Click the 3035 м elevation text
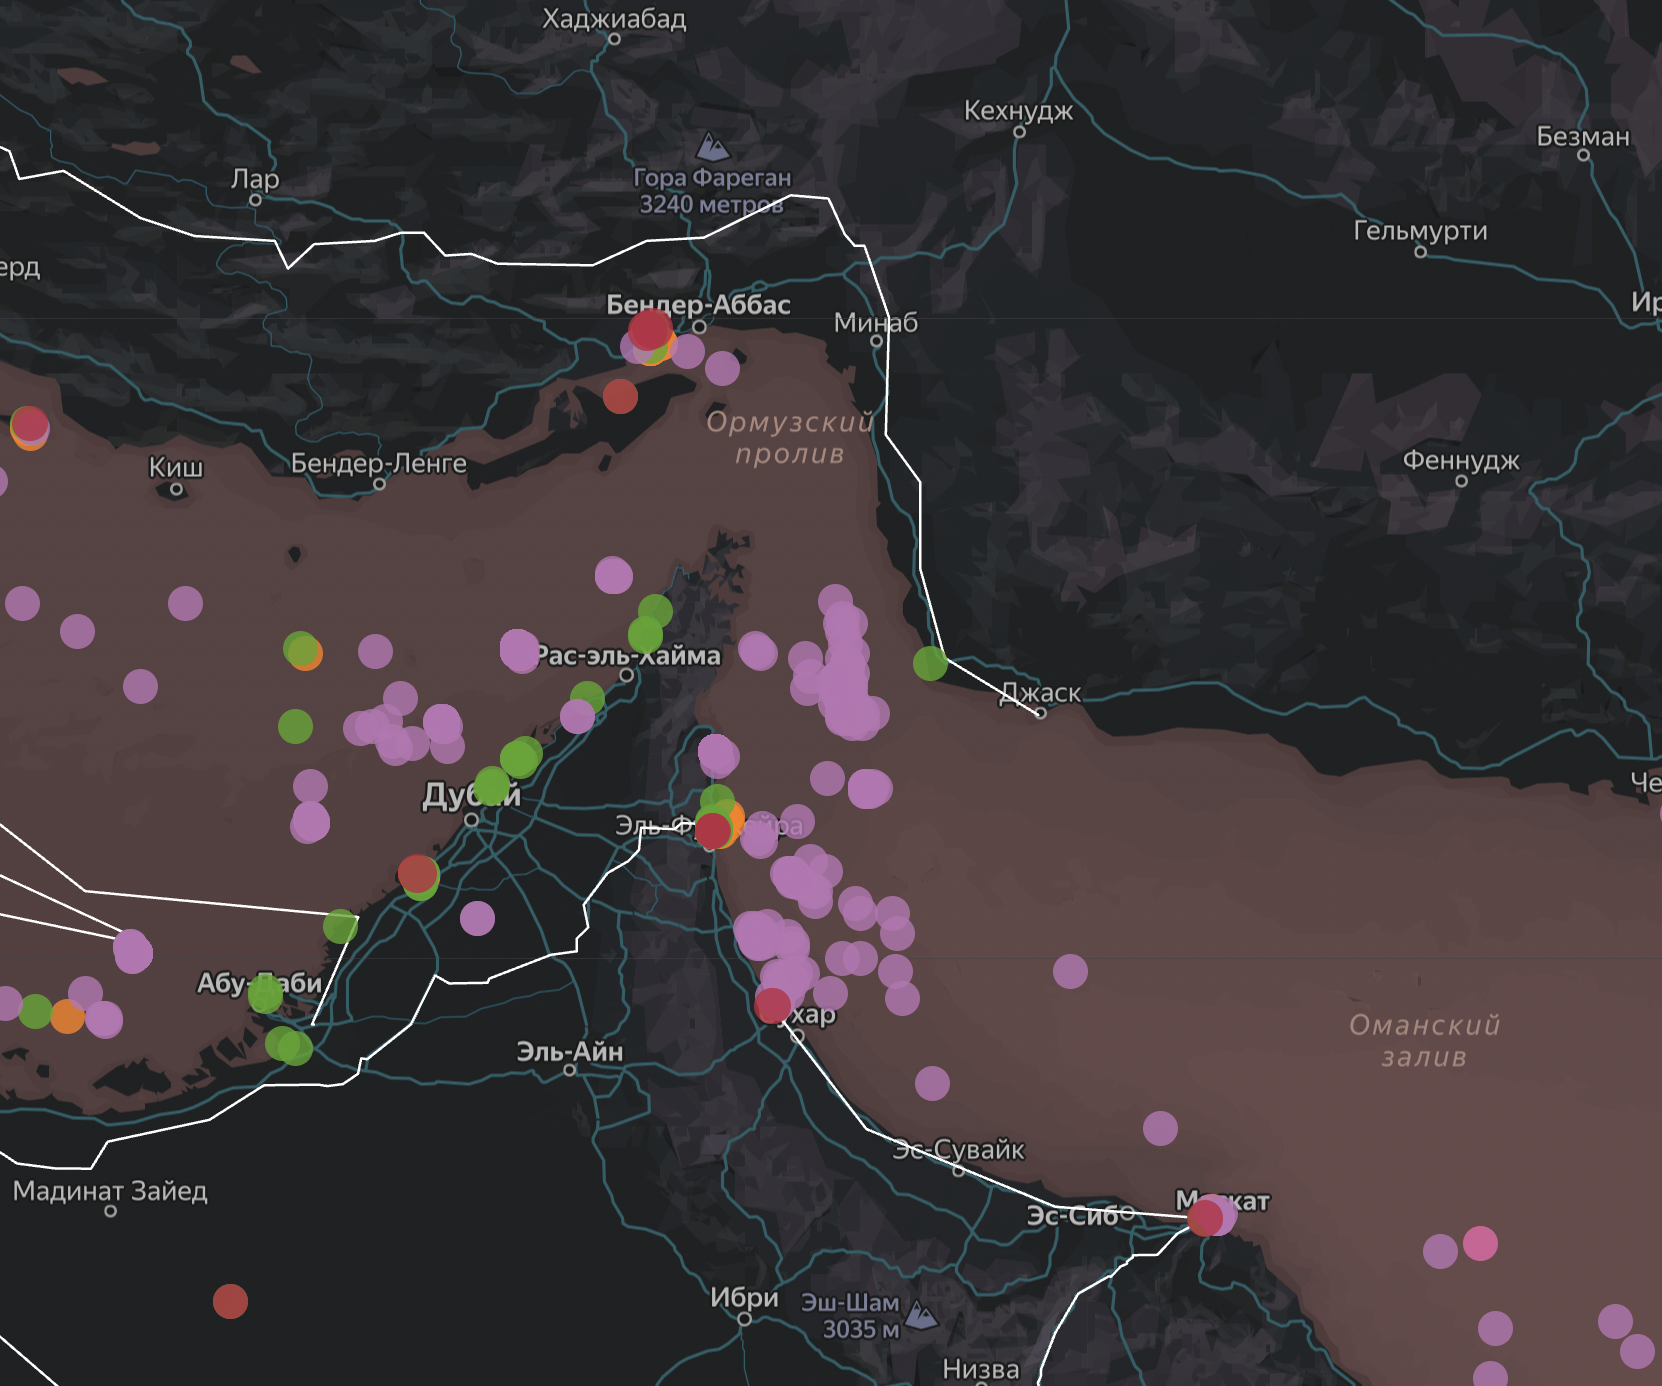 (861, 1329)
